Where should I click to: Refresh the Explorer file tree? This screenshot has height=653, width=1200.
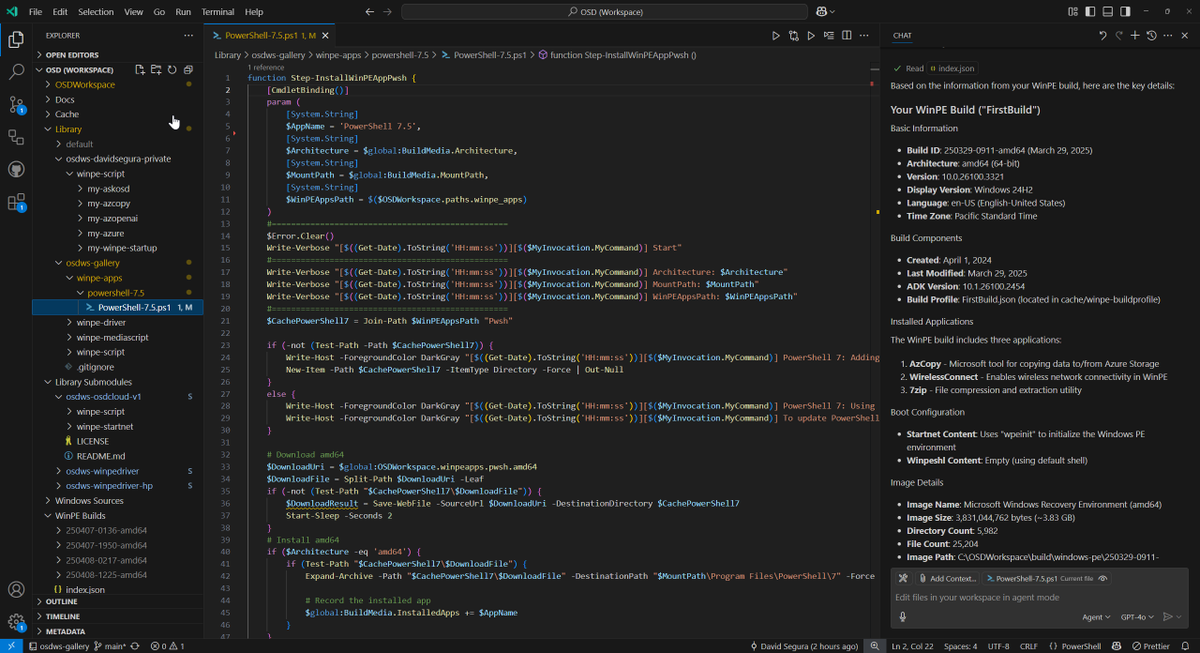pyautogui.click(x=172, y=70)
